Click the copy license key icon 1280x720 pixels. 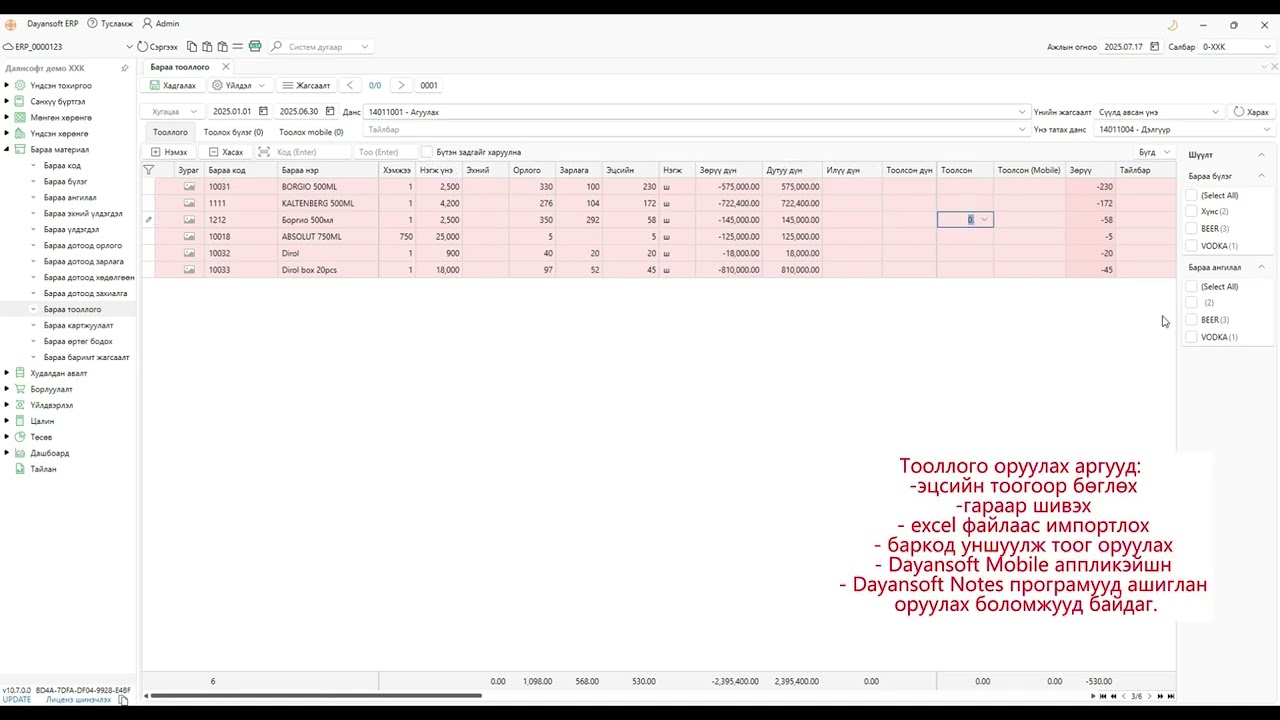[x=123, y=700]
